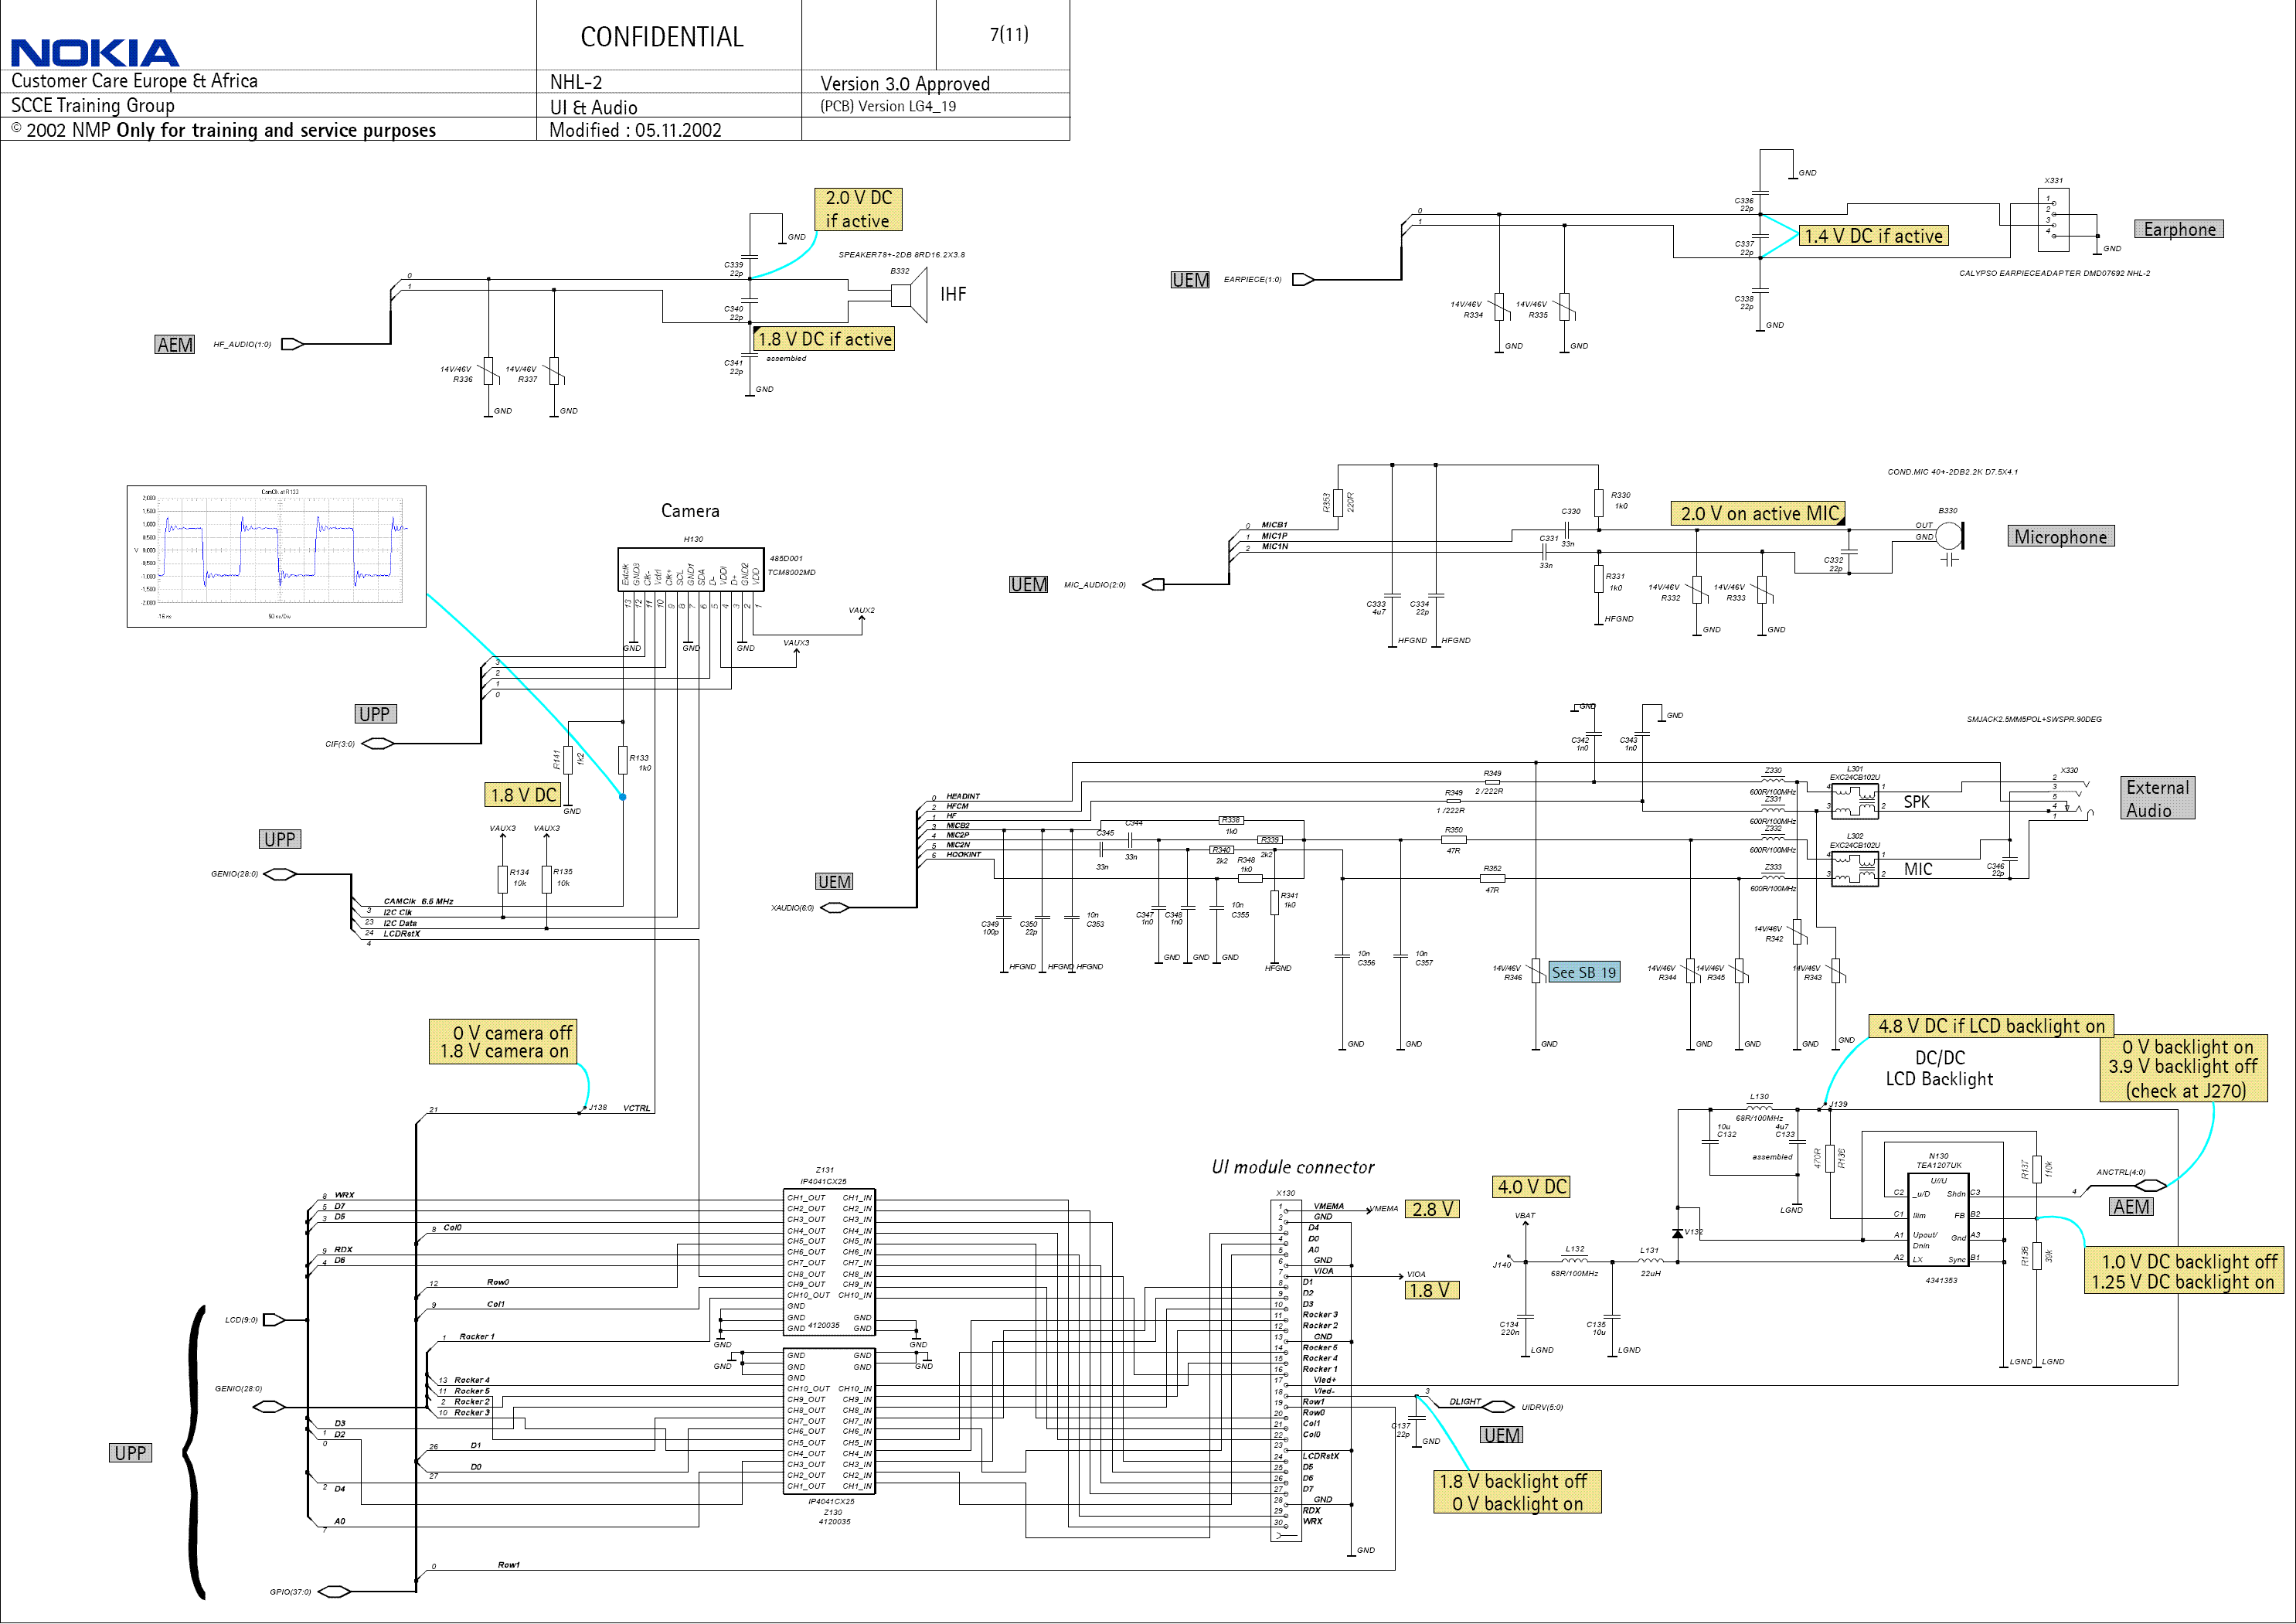2296x1624 pixels.
Task: Click the 'Earphone' label
Action: [x=2179, y=229]
